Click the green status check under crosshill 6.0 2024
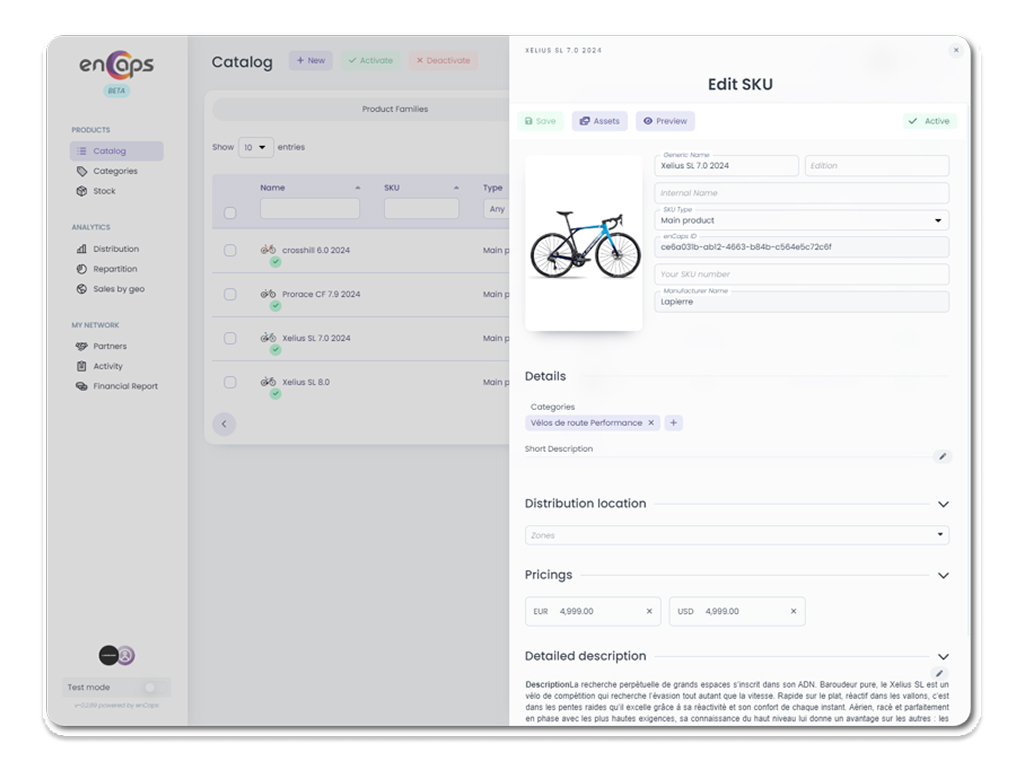Screen dimensions: 1024x768 click(276, 262)
